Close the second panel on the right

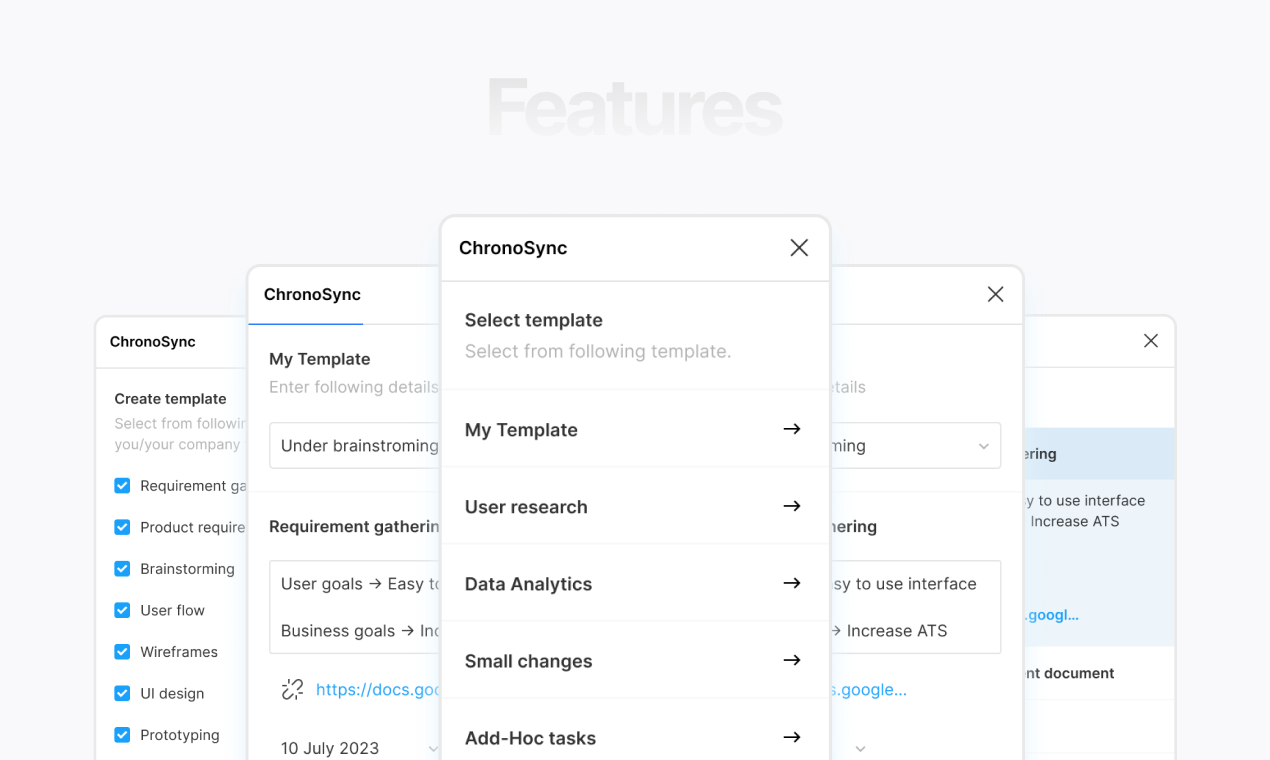995,294
